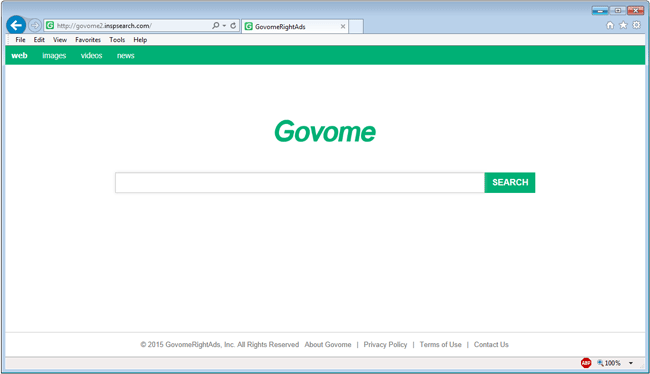Close the GovomeRightAds tab
The width and height of the screenshot is (650, 374).
[343, 27]
